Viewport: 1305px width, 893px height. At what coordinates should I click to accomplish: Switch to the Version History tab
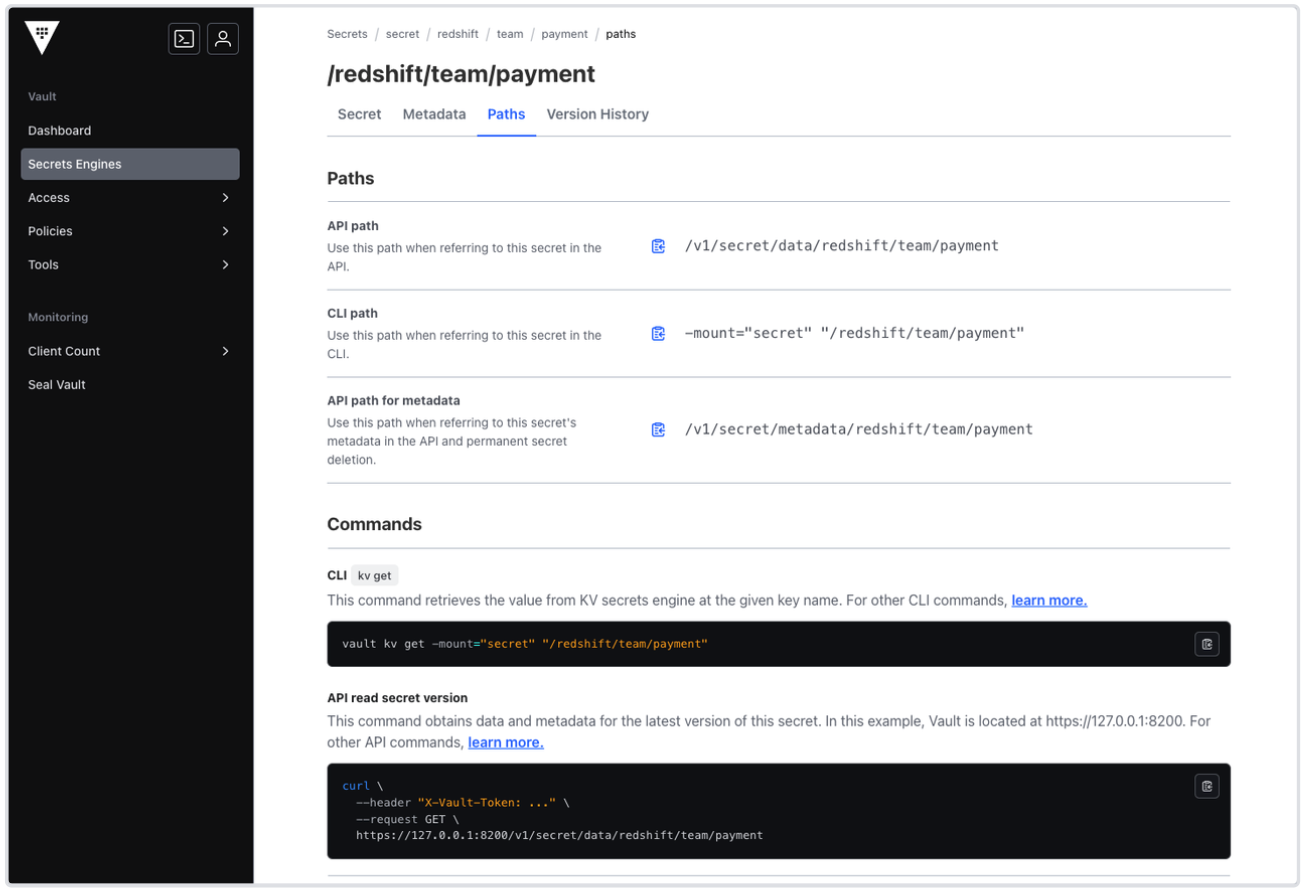tap(597, 114)
